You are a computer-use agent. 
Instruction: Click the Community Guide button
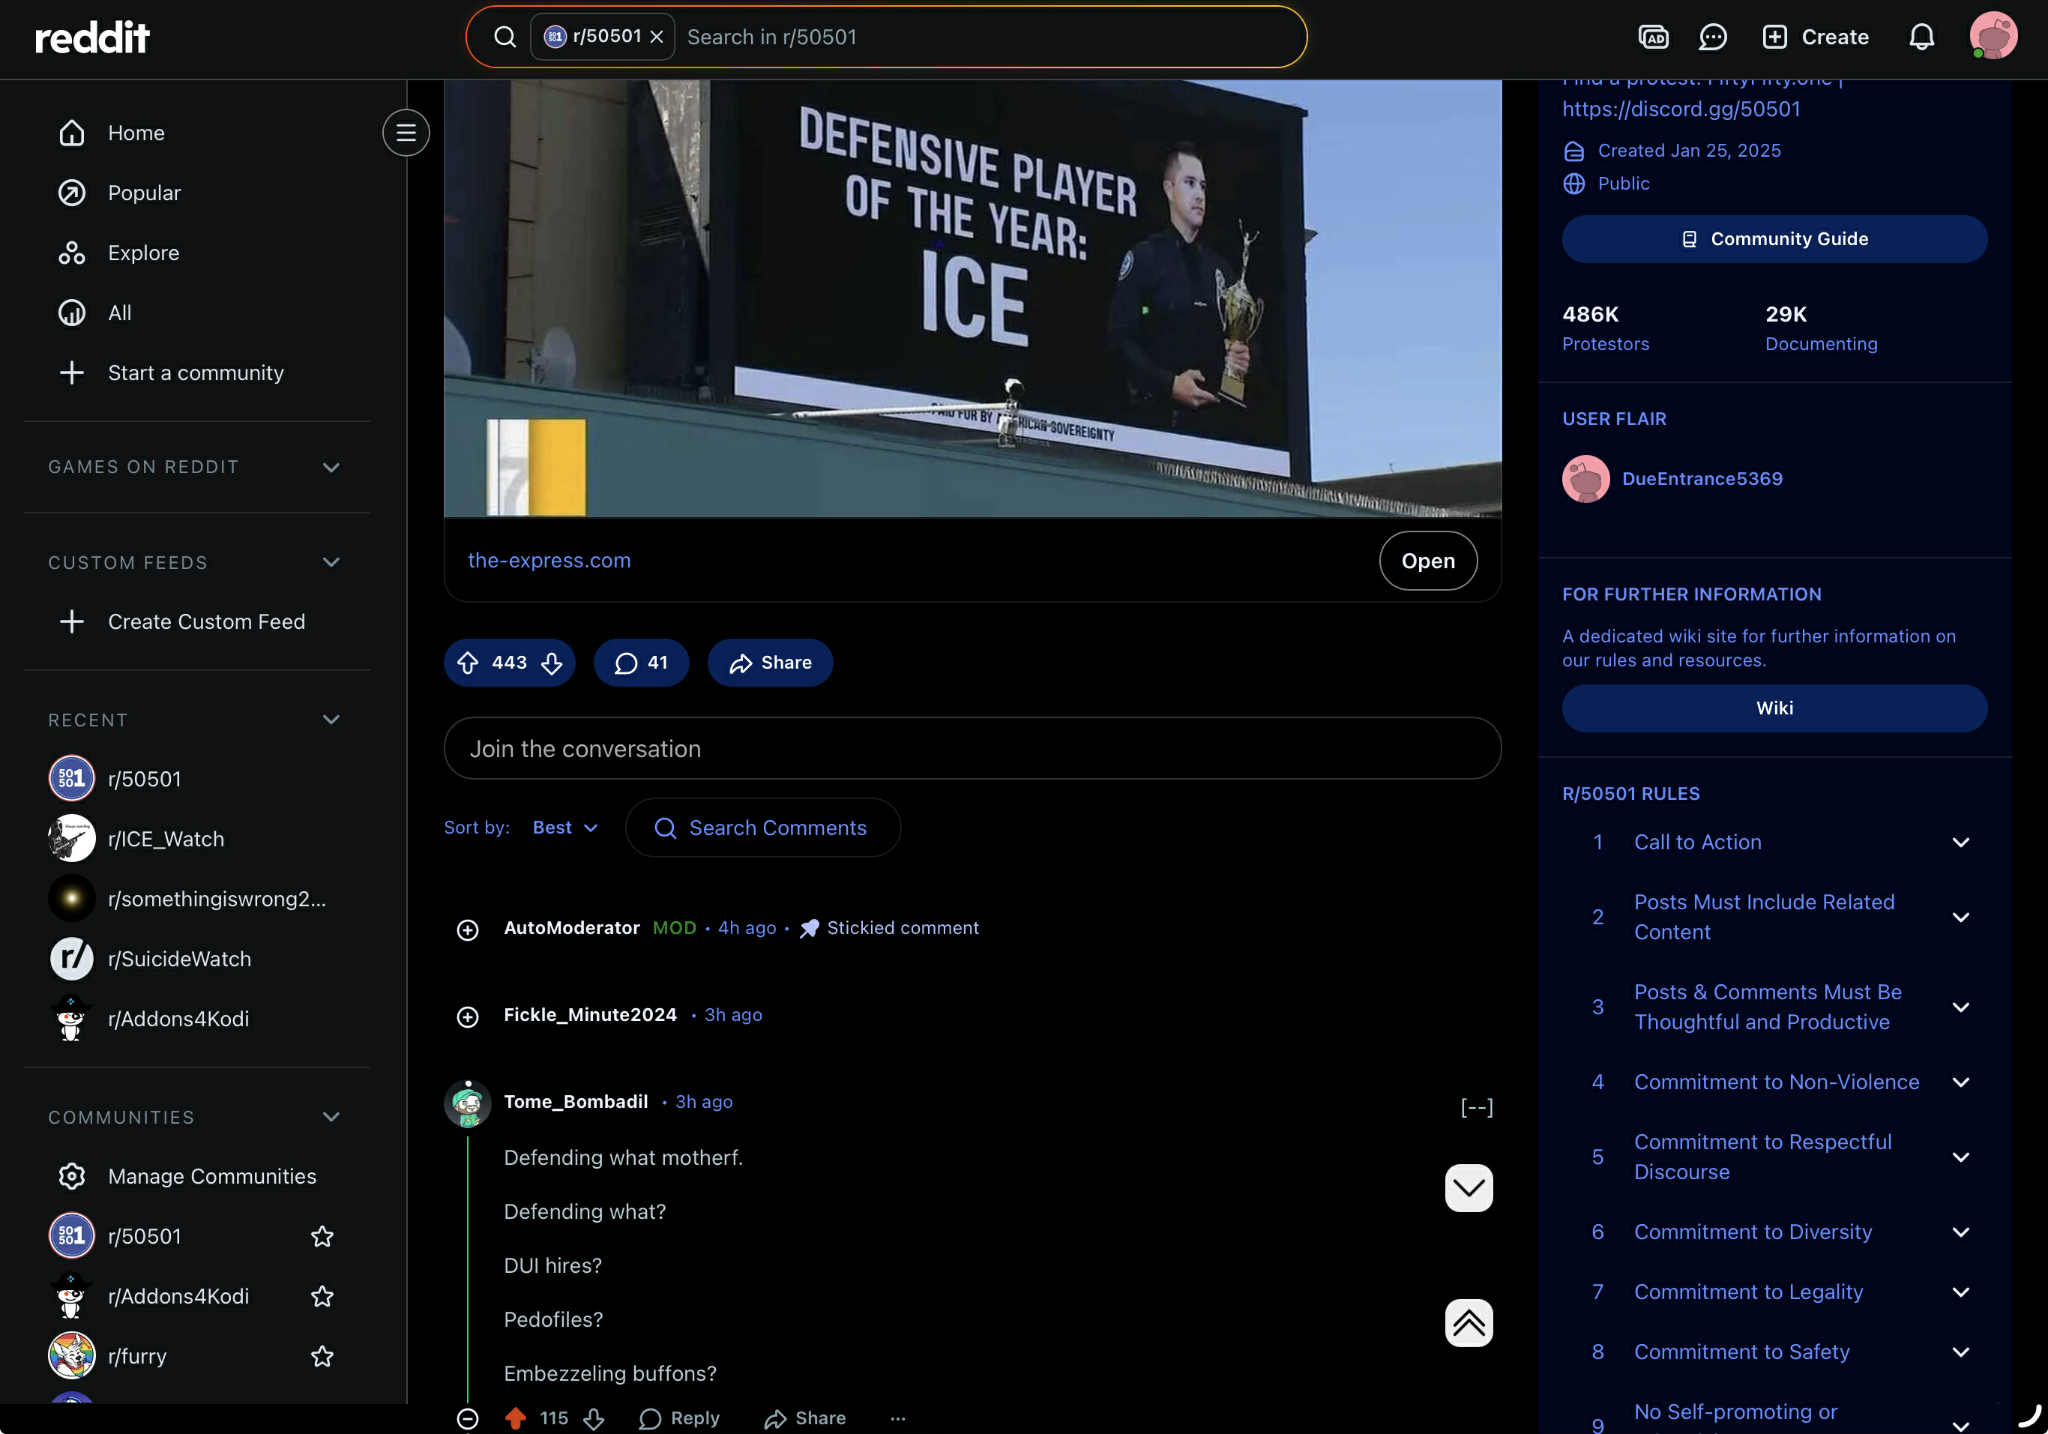point(1774,239)
